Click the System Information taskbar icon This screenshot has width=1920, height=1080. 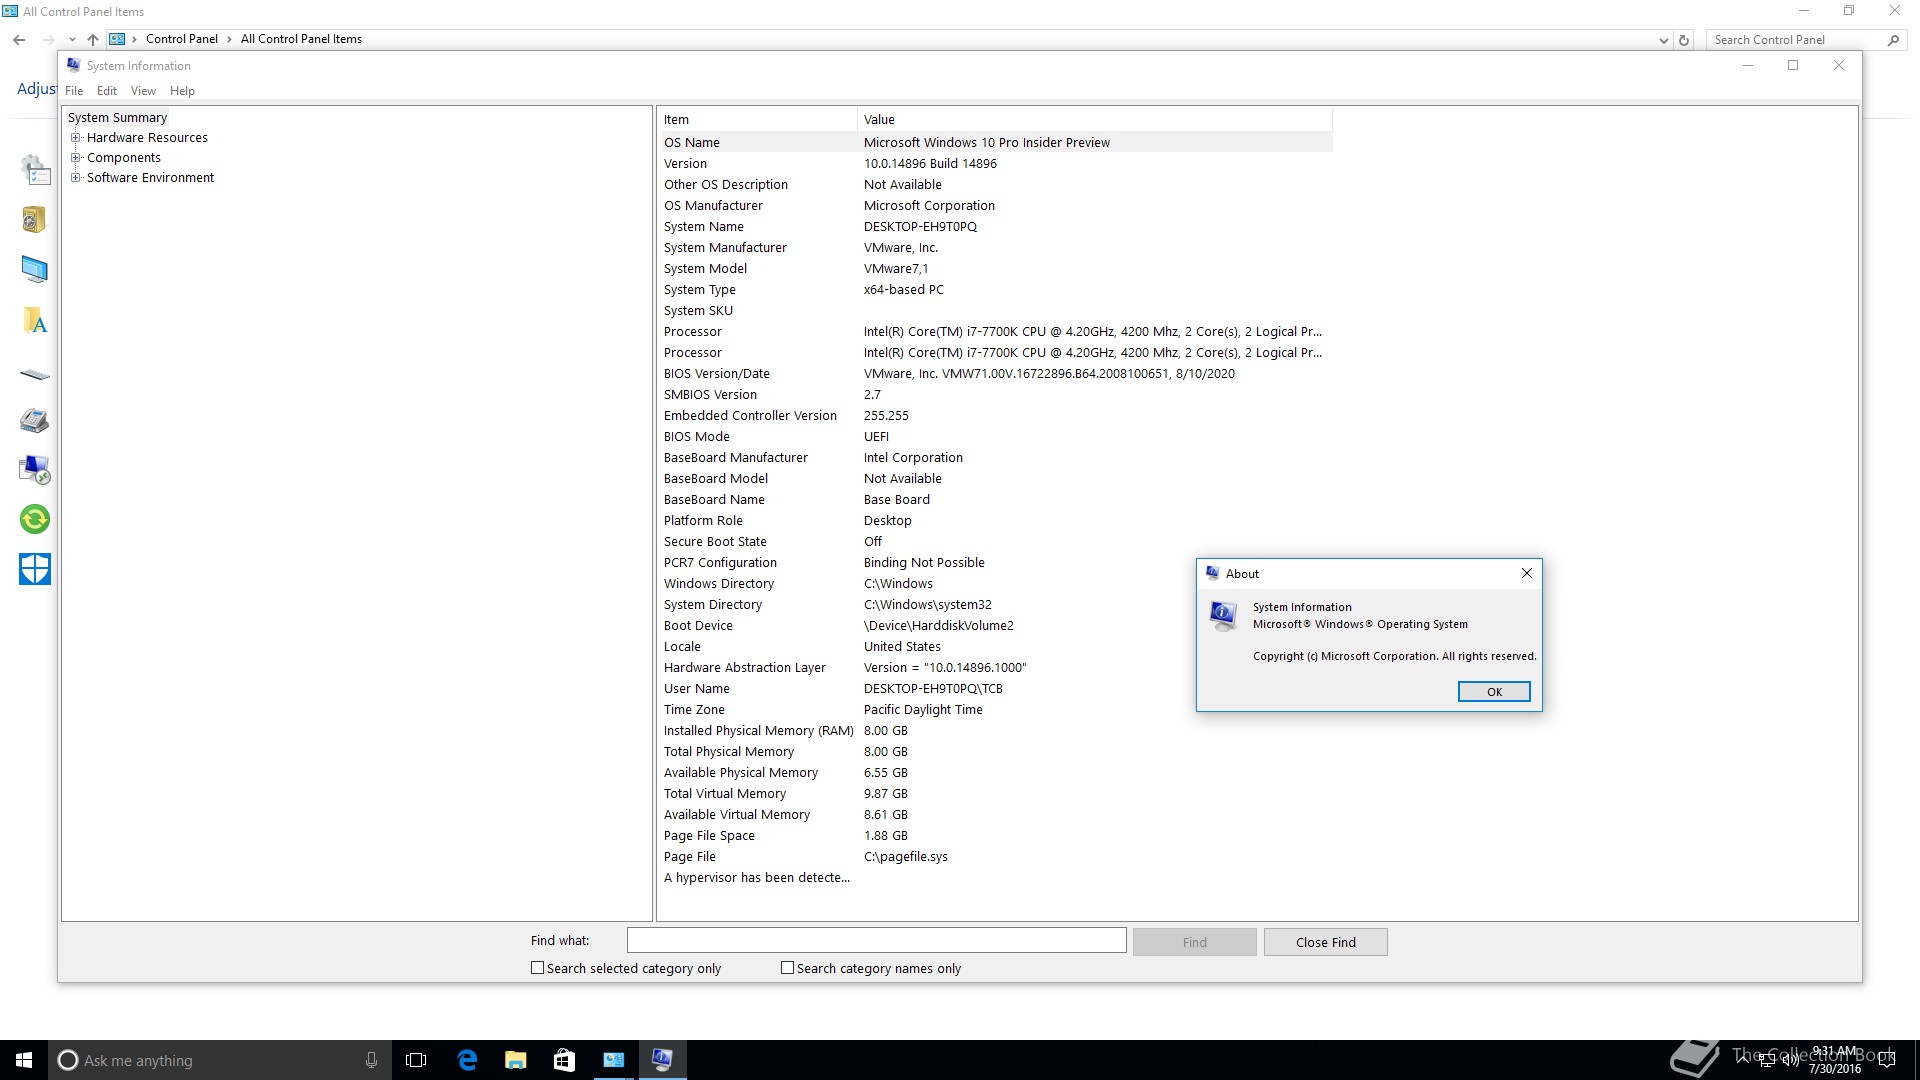662,1060
